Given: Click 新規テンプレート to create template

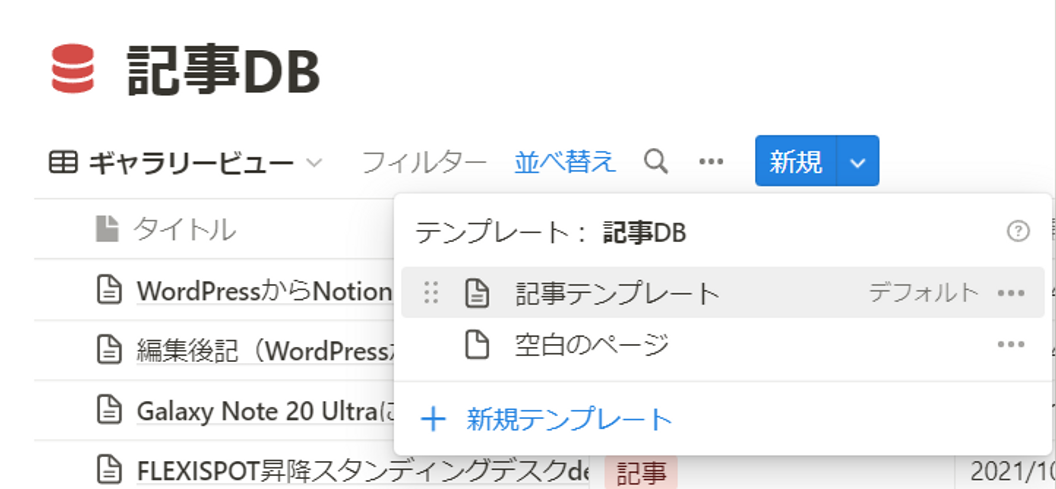Looking at the screenshot, I should point(570,420).
